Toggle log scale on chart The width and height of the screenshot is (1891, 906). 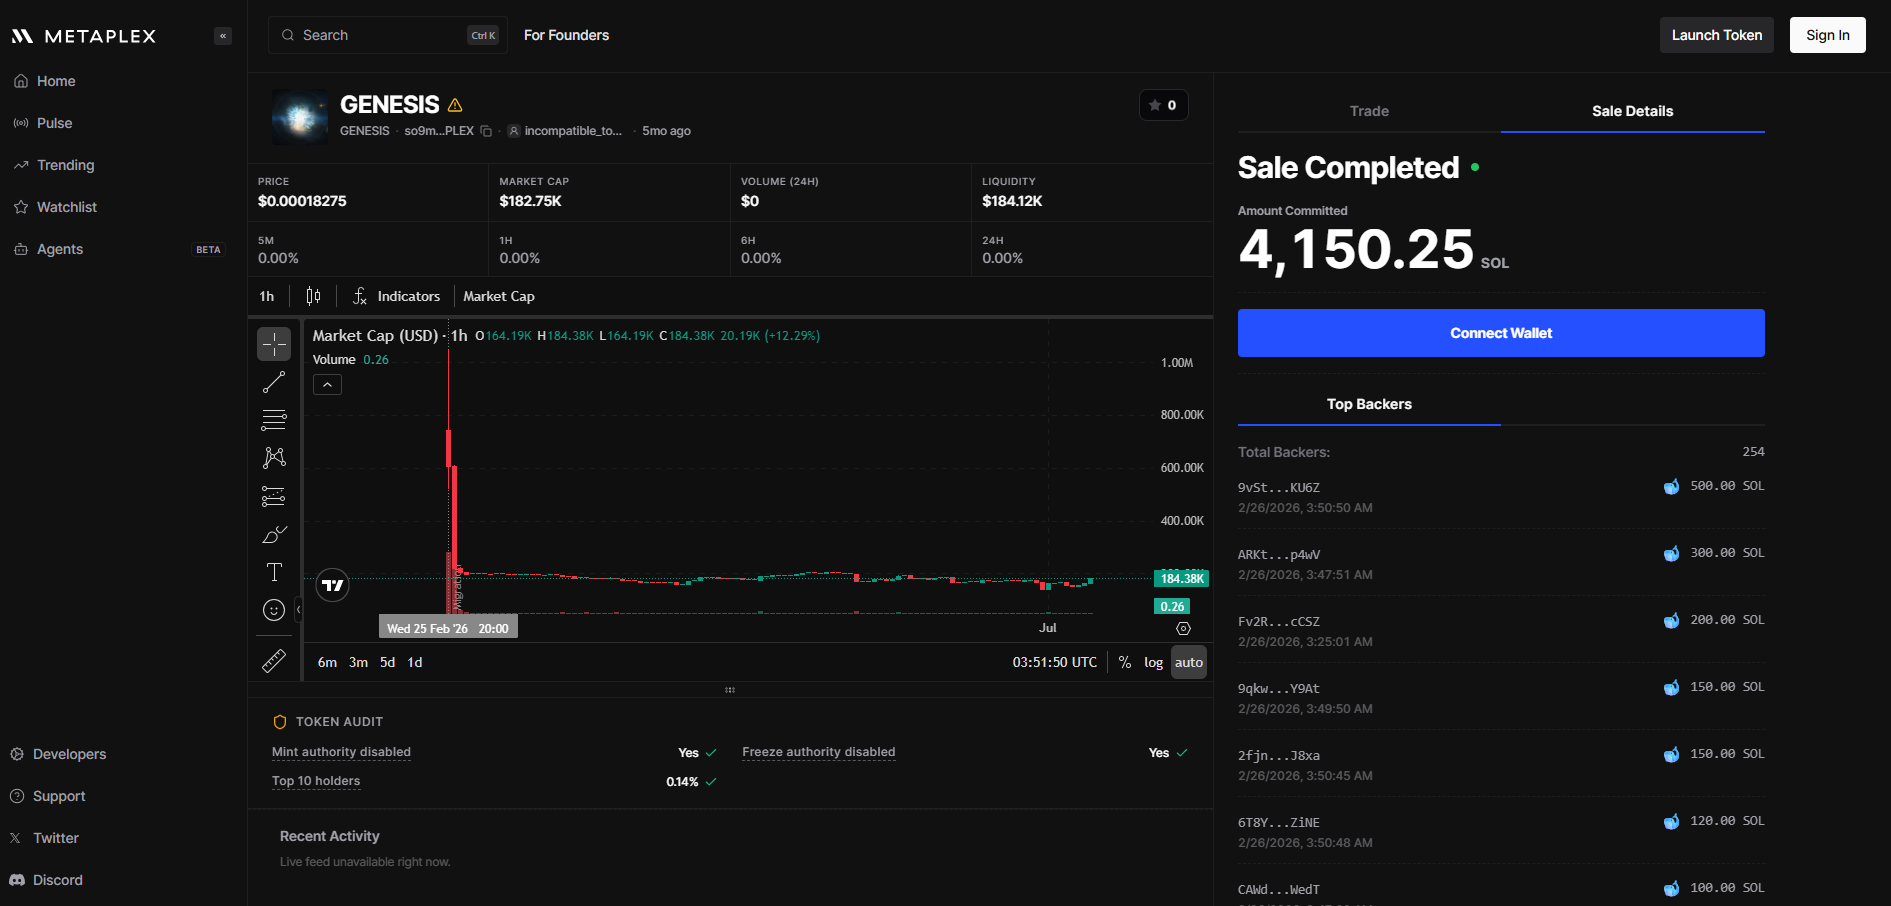pyautogui.click(x=1153, y=662)
